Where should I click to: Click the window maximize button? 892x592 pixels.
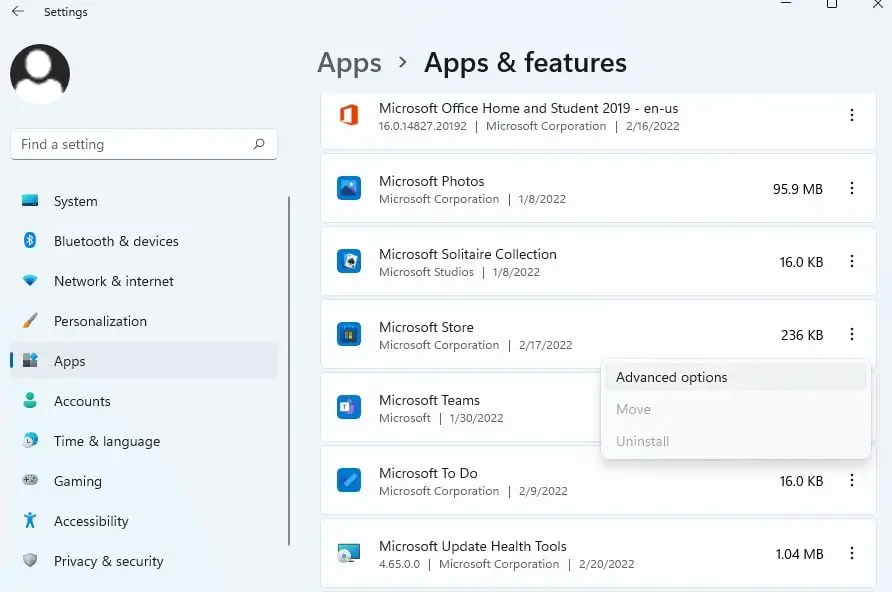point(832,5)
